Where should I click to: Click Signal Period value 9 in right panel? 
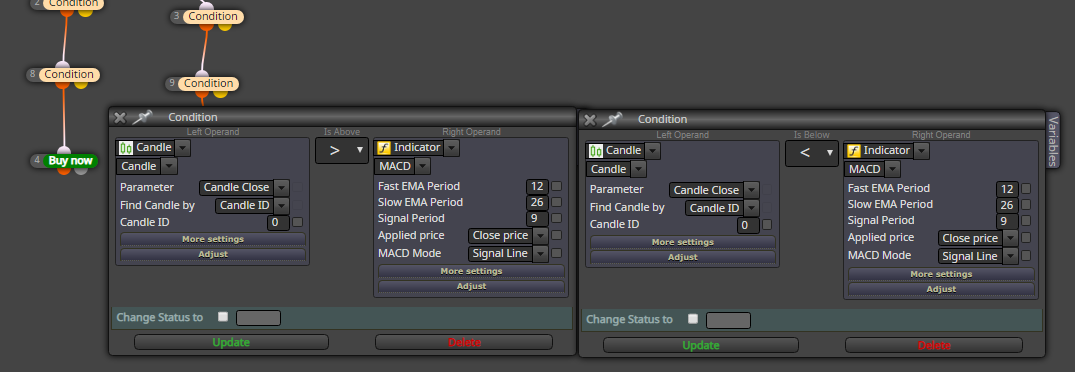pos(1007,221)
